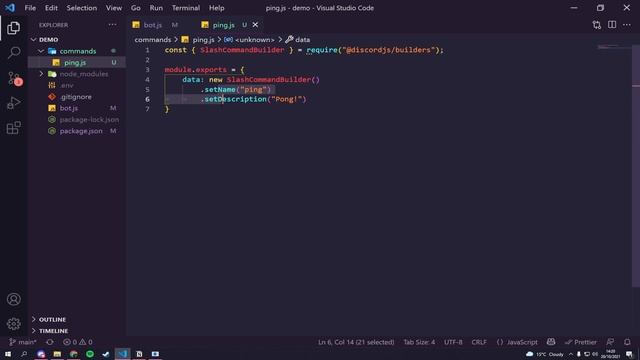Open File Explorer from taskbar
This screenshot has height=360, width=640.
coord(57,354)
